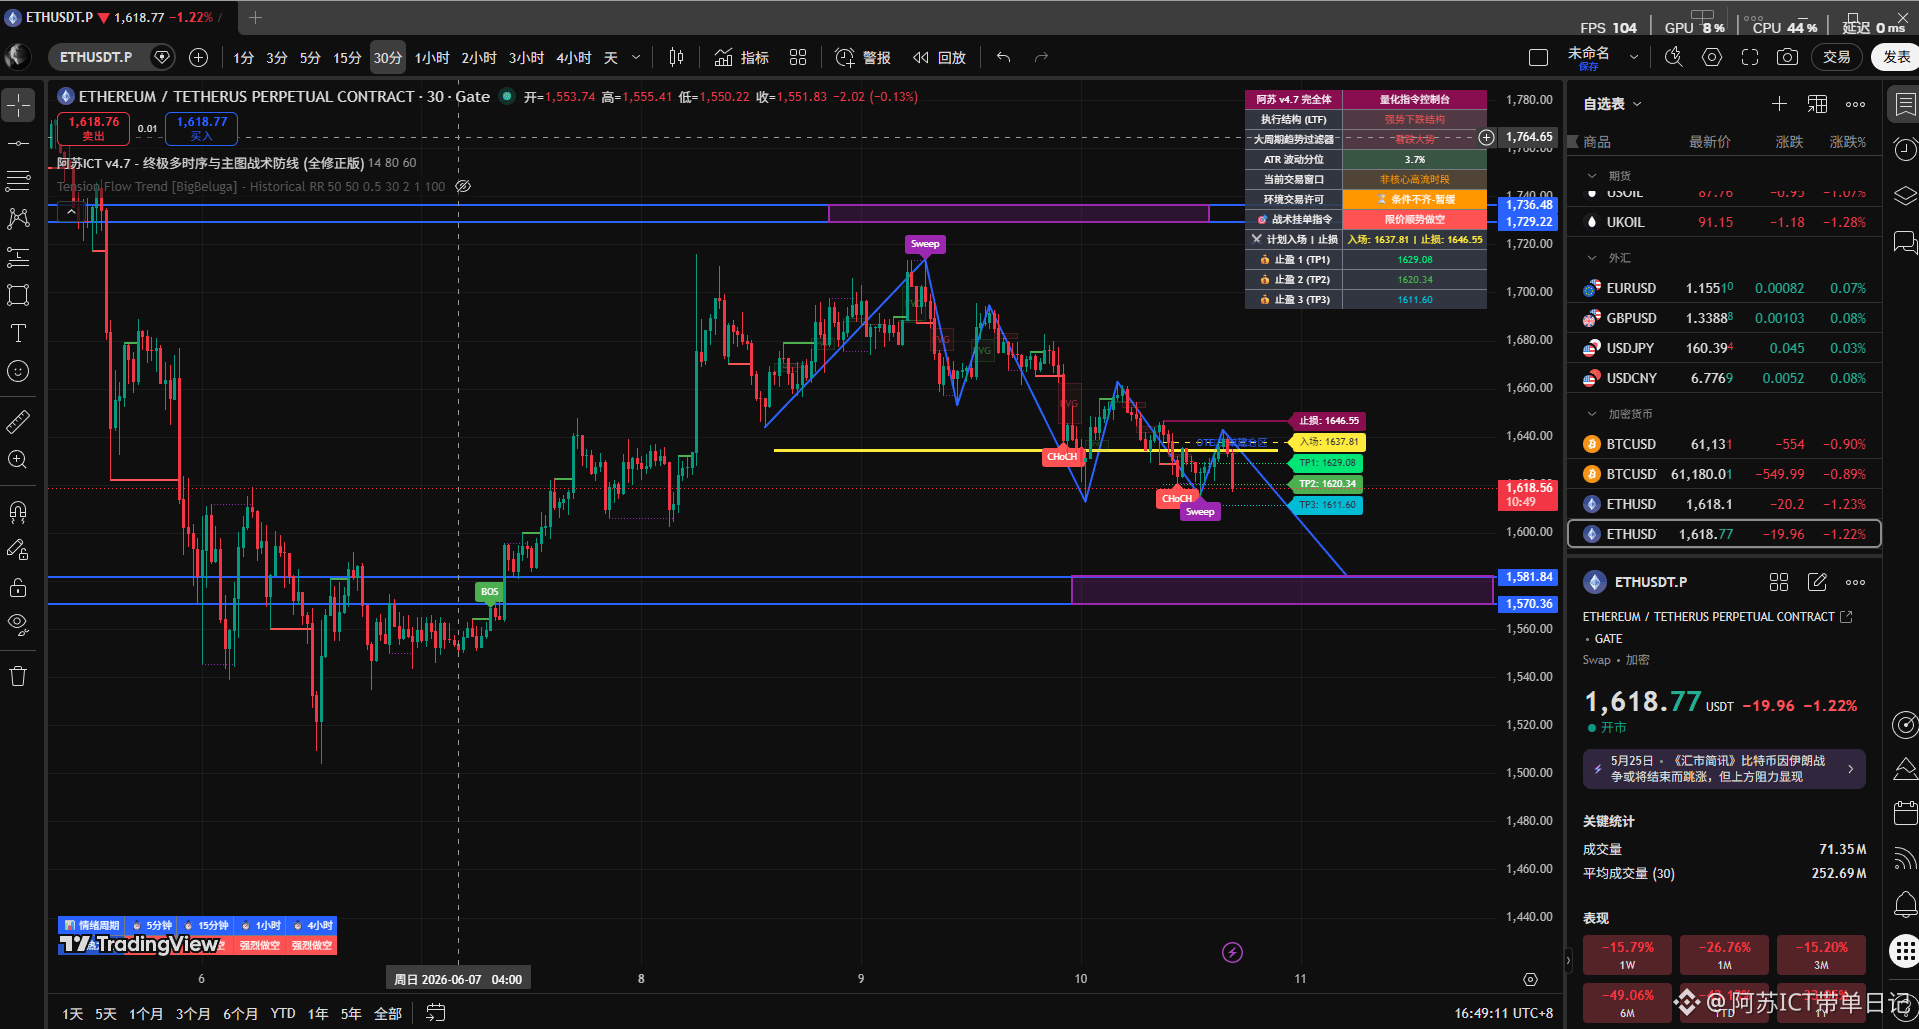Show the hidden Tension Flow Trend indicator
The width and height of the screenshot is (1919, 1029).
click(463, 187)
